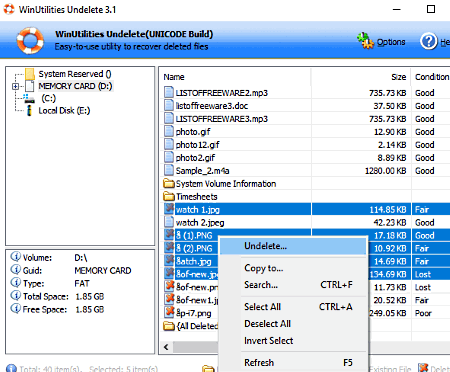450x372 pixels.
Task: Click the System Volume Information folder icon
Action: [169, 183]
